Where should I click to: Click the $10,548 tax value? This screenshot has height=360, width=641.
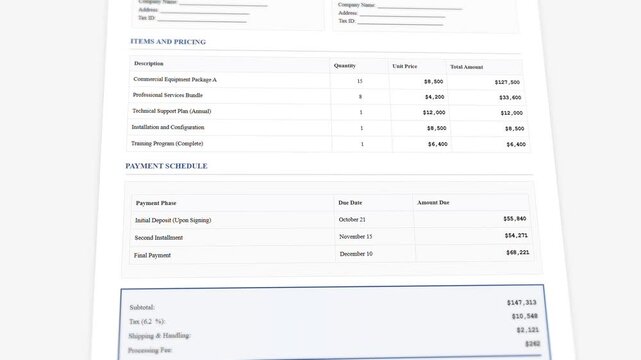pyautogui.click(x=525, y=317)
